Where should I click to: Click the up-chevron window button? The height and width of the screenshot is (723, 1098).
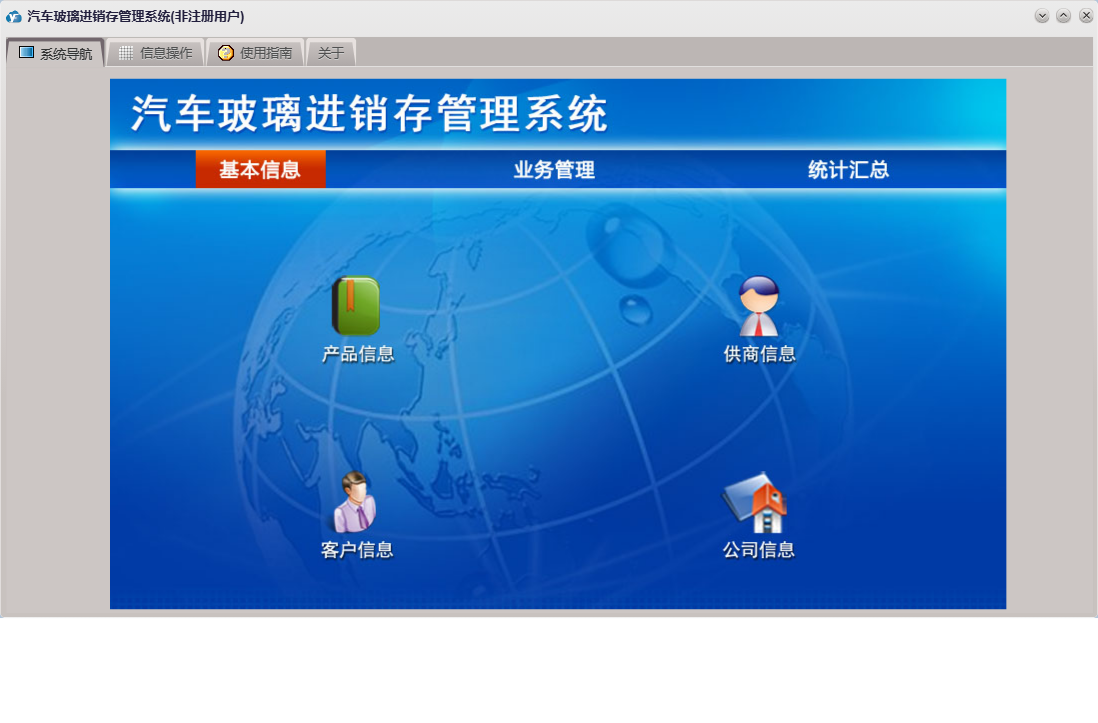coord(1064,16)
